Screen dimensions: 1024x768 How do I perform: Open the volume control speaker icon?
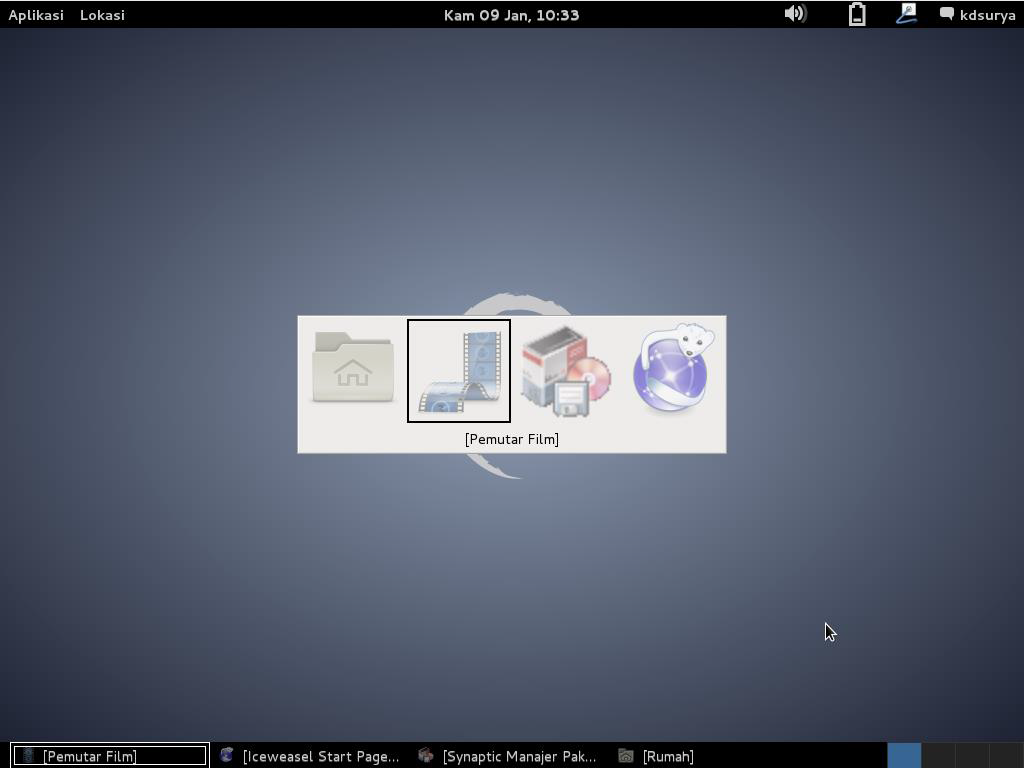[x=795, y=14]
